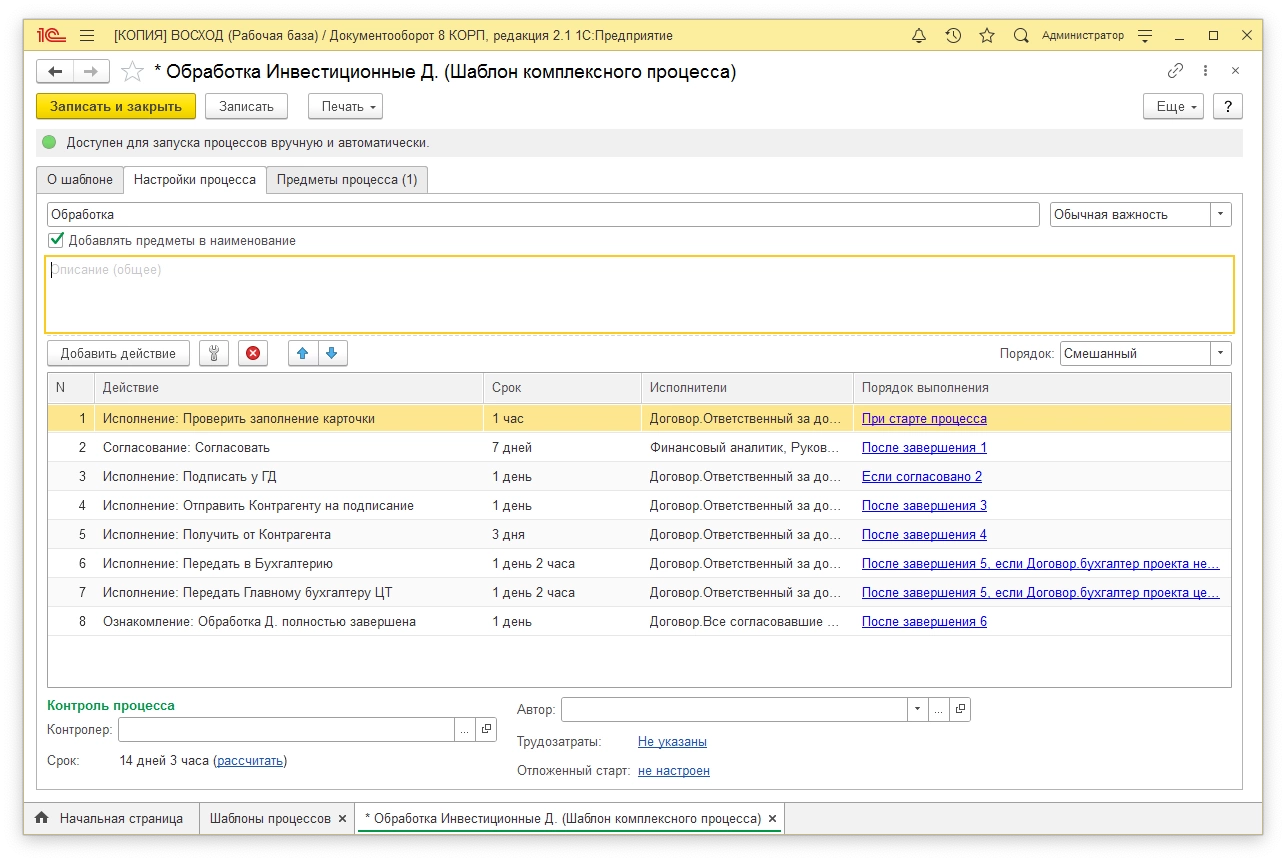
Task: Click the 'Контролер' input field
Action: 286,730
